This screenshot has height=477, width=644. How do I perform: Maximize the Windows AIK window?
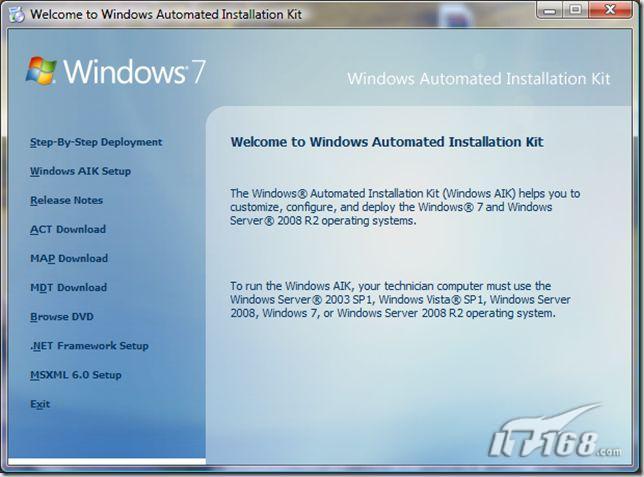(575, 10)
